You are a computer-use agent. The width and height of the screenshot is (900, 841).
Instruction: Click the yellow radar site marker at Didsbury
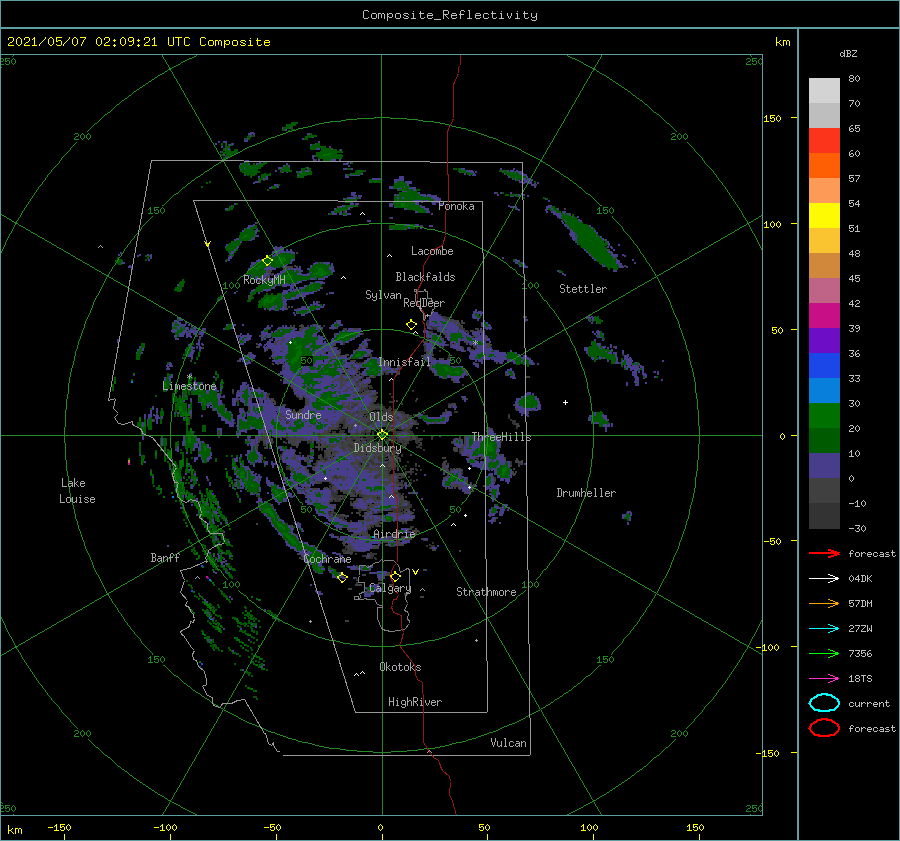pyautogui.click(x=382, y=435)
